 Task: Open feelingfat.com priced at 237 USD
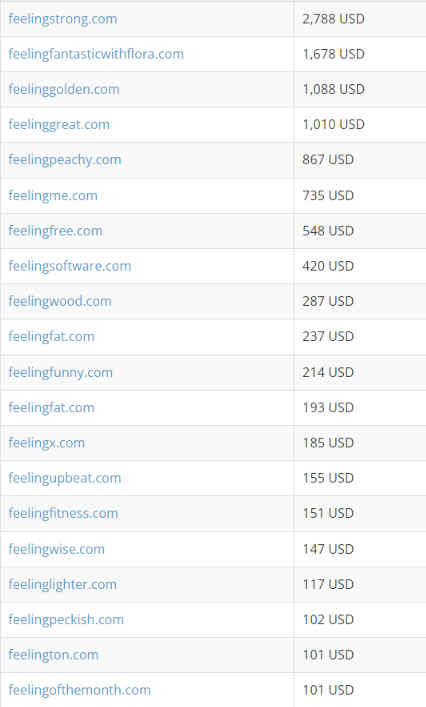(51, 336)
